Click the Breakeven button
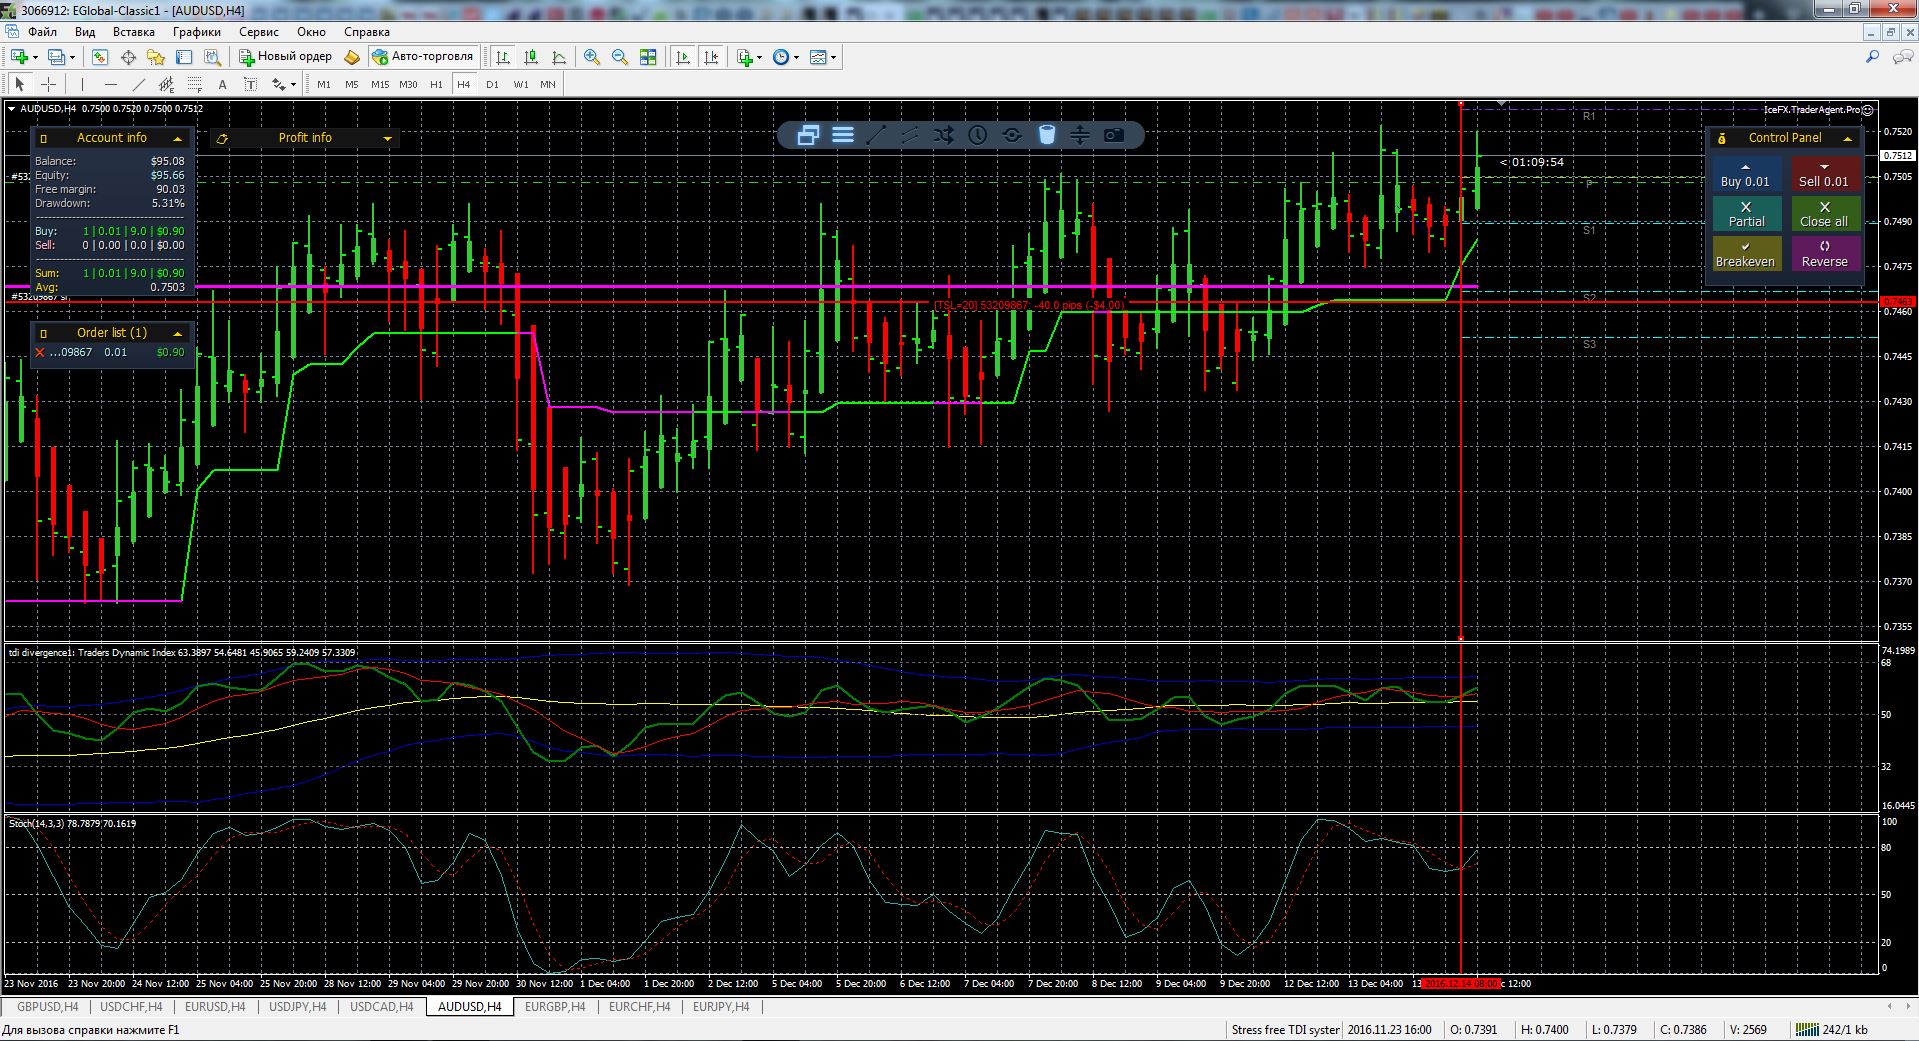The image size is (1919, 1041). tap(1745, 254)
